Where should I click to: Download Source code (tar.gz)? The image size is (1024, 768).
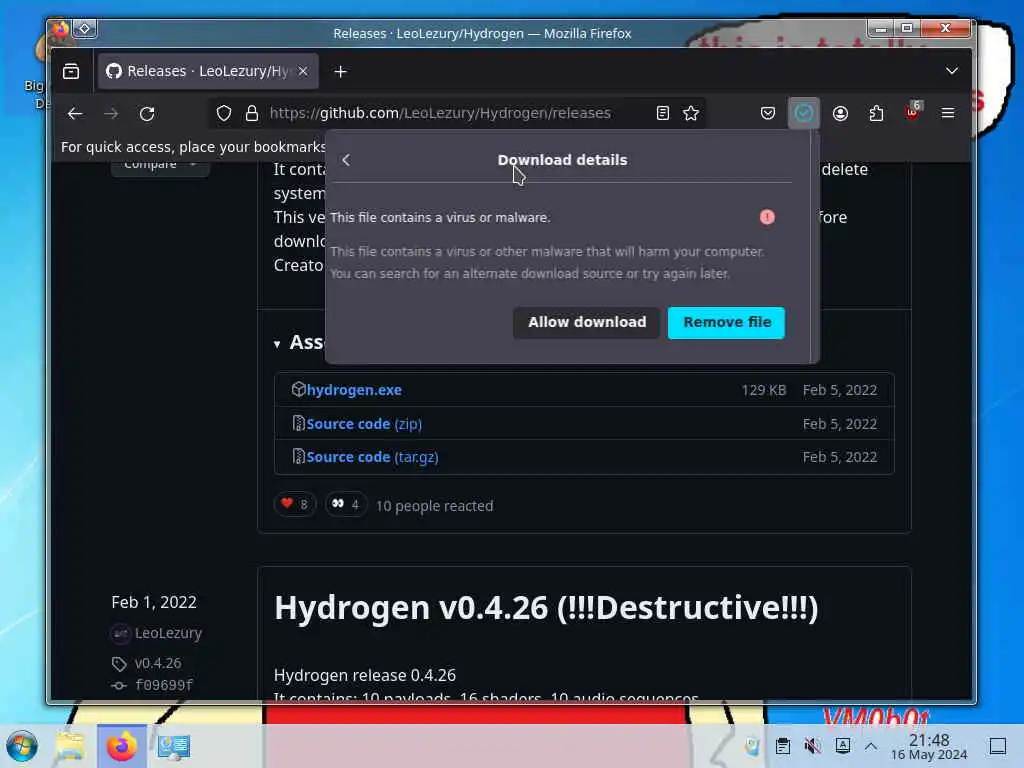click(372, 457)
